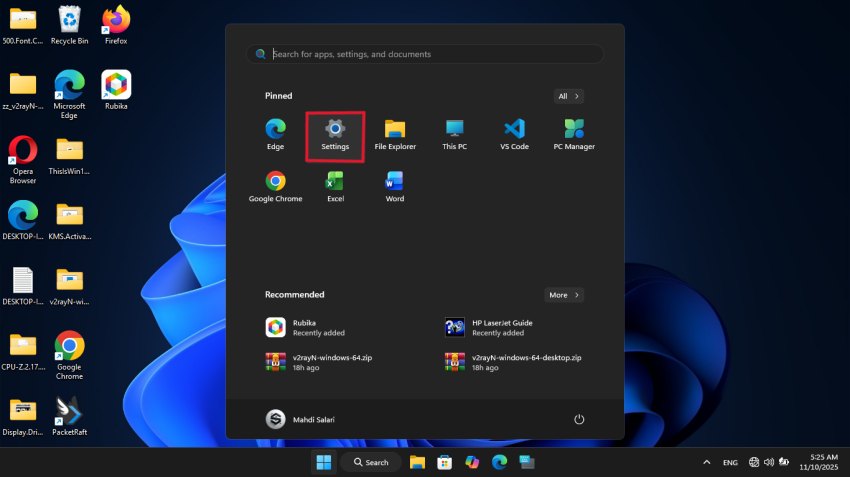Launch Copilot from taskbar
Viewport: 850px width, 477px height.
472,462
